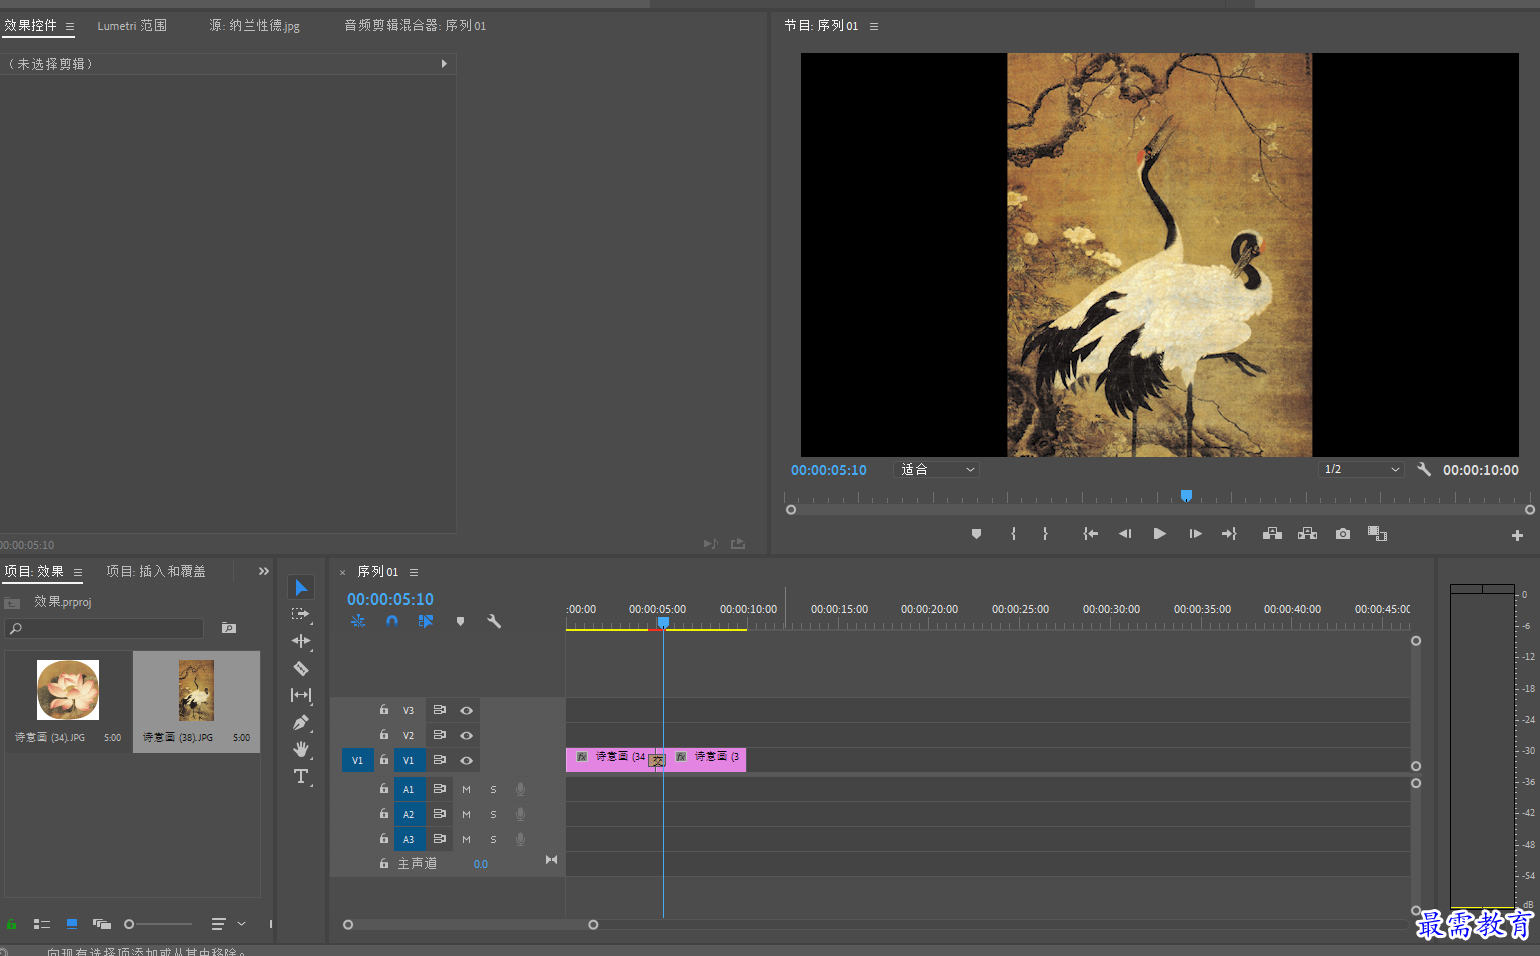The height and width of the screenshot is (956, 1540).
Task: Click the Program Monitor settings wrench
Action: [x=1424, y=469]
